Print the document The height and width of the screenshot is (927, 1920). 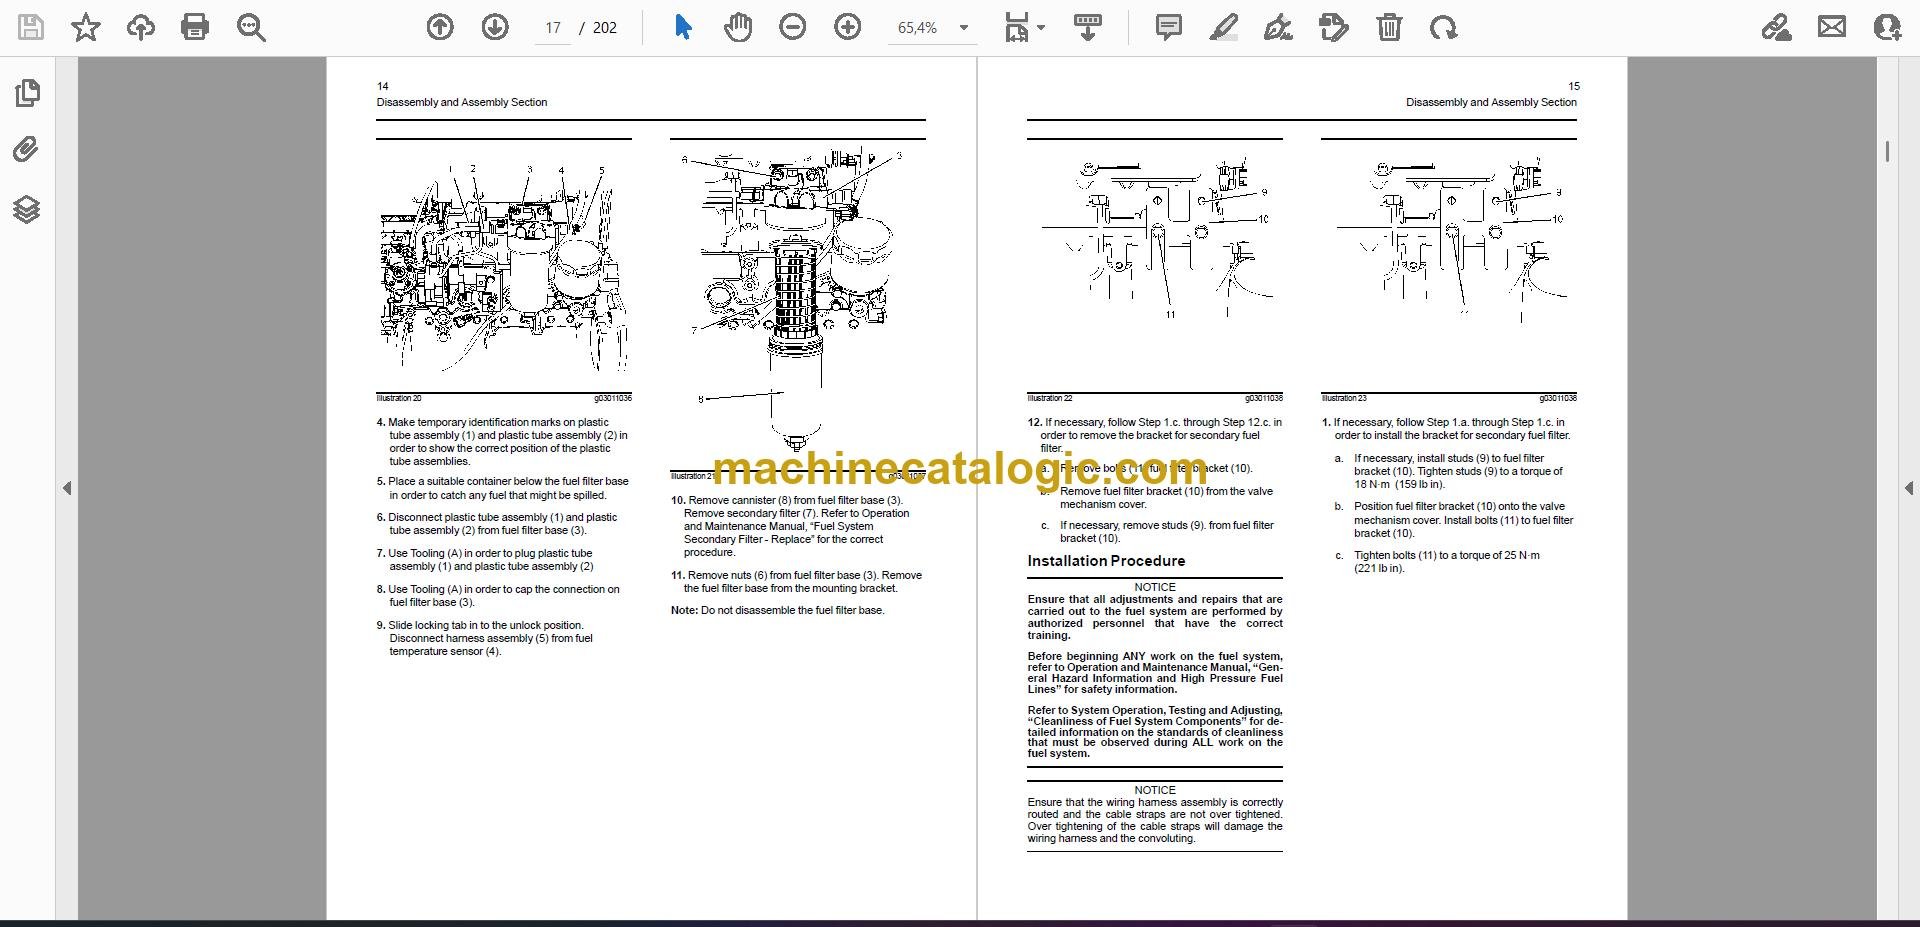[195, 27]
